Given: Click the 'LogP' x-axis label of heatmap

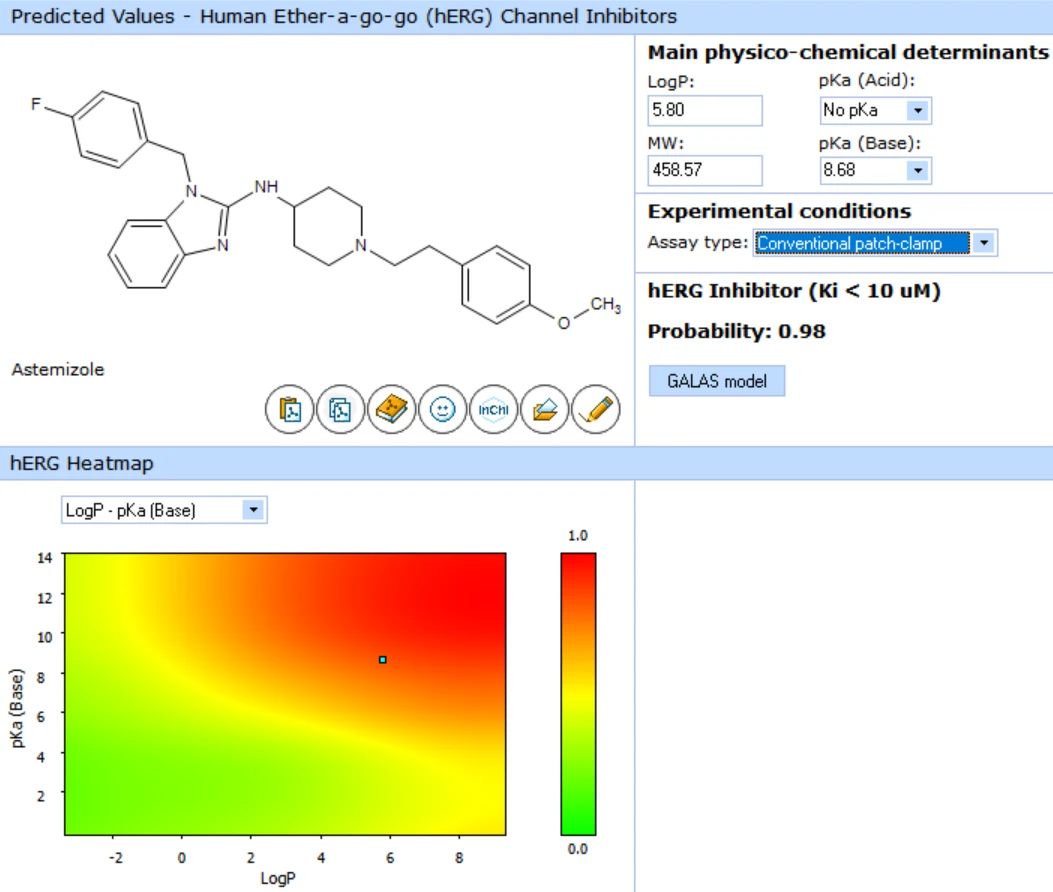Looking at the screenshot, I should 278,878.
